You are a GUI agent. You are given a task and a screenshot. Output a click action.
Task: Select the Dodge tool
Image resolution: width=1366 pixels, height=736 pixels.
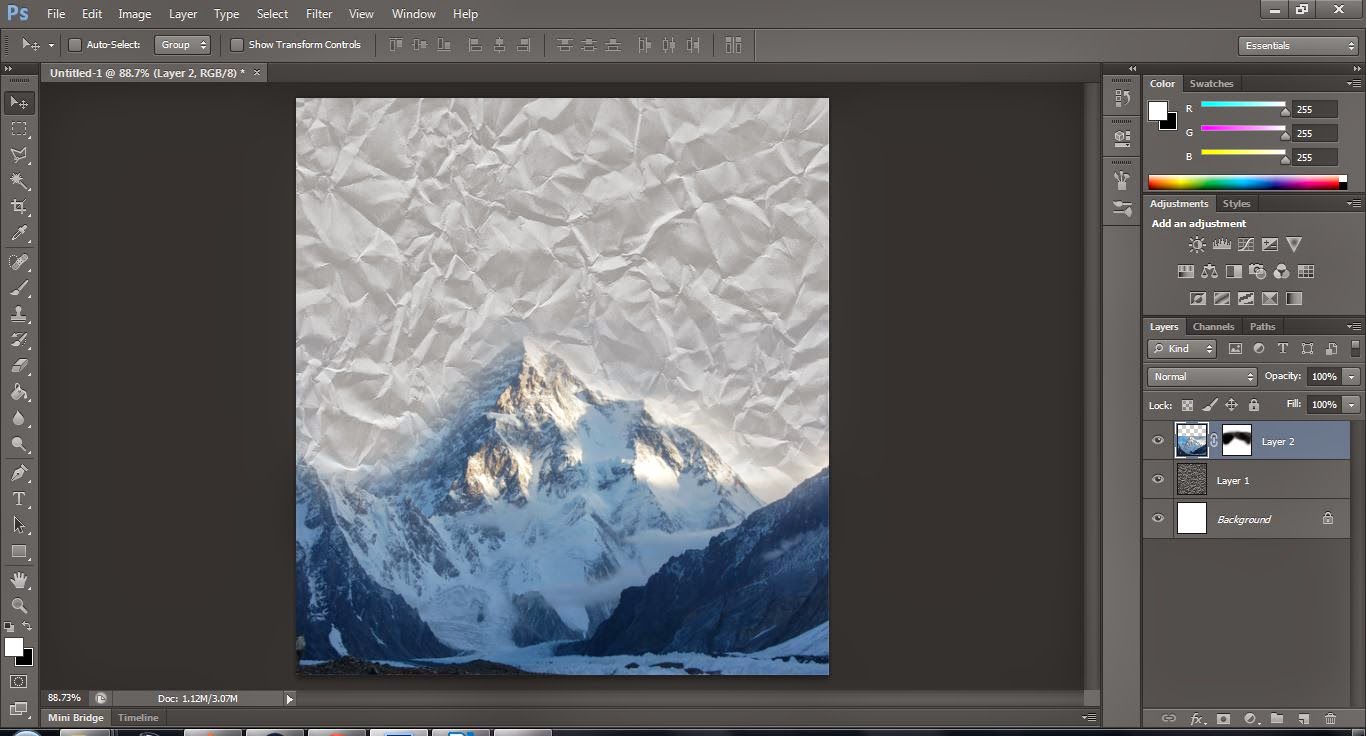(19, 444)
